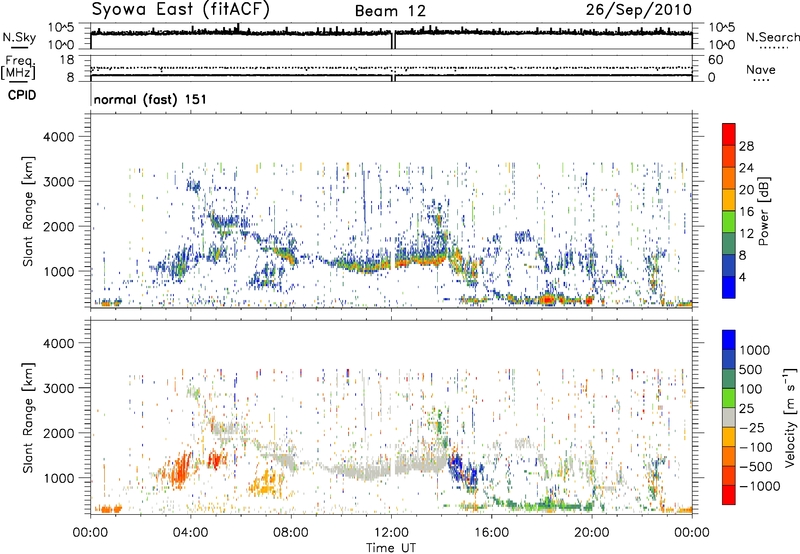
Task: Click the 'Time UT' axis title
Action: click(391, 548)
